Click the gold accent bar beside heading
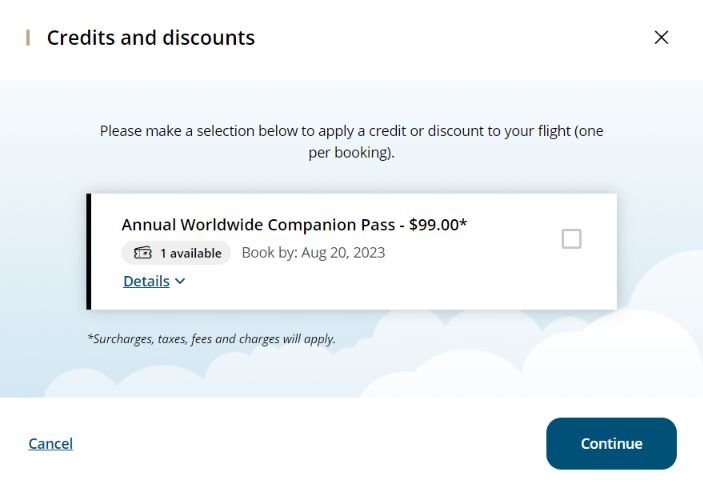703x496 pixels. tap(28, 38)
